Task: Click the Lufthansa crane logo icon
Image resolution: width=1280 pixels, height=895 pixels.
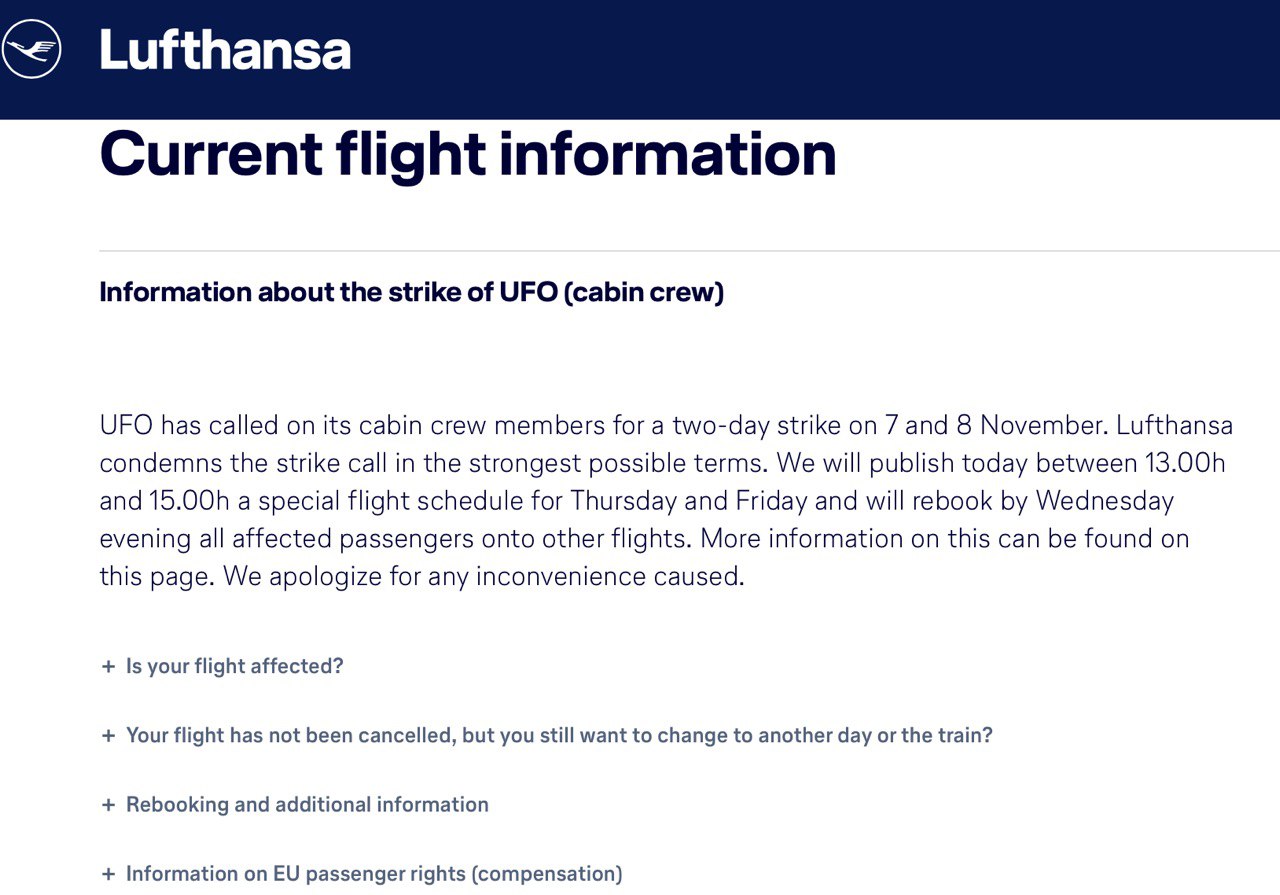Action: (31, 49)
